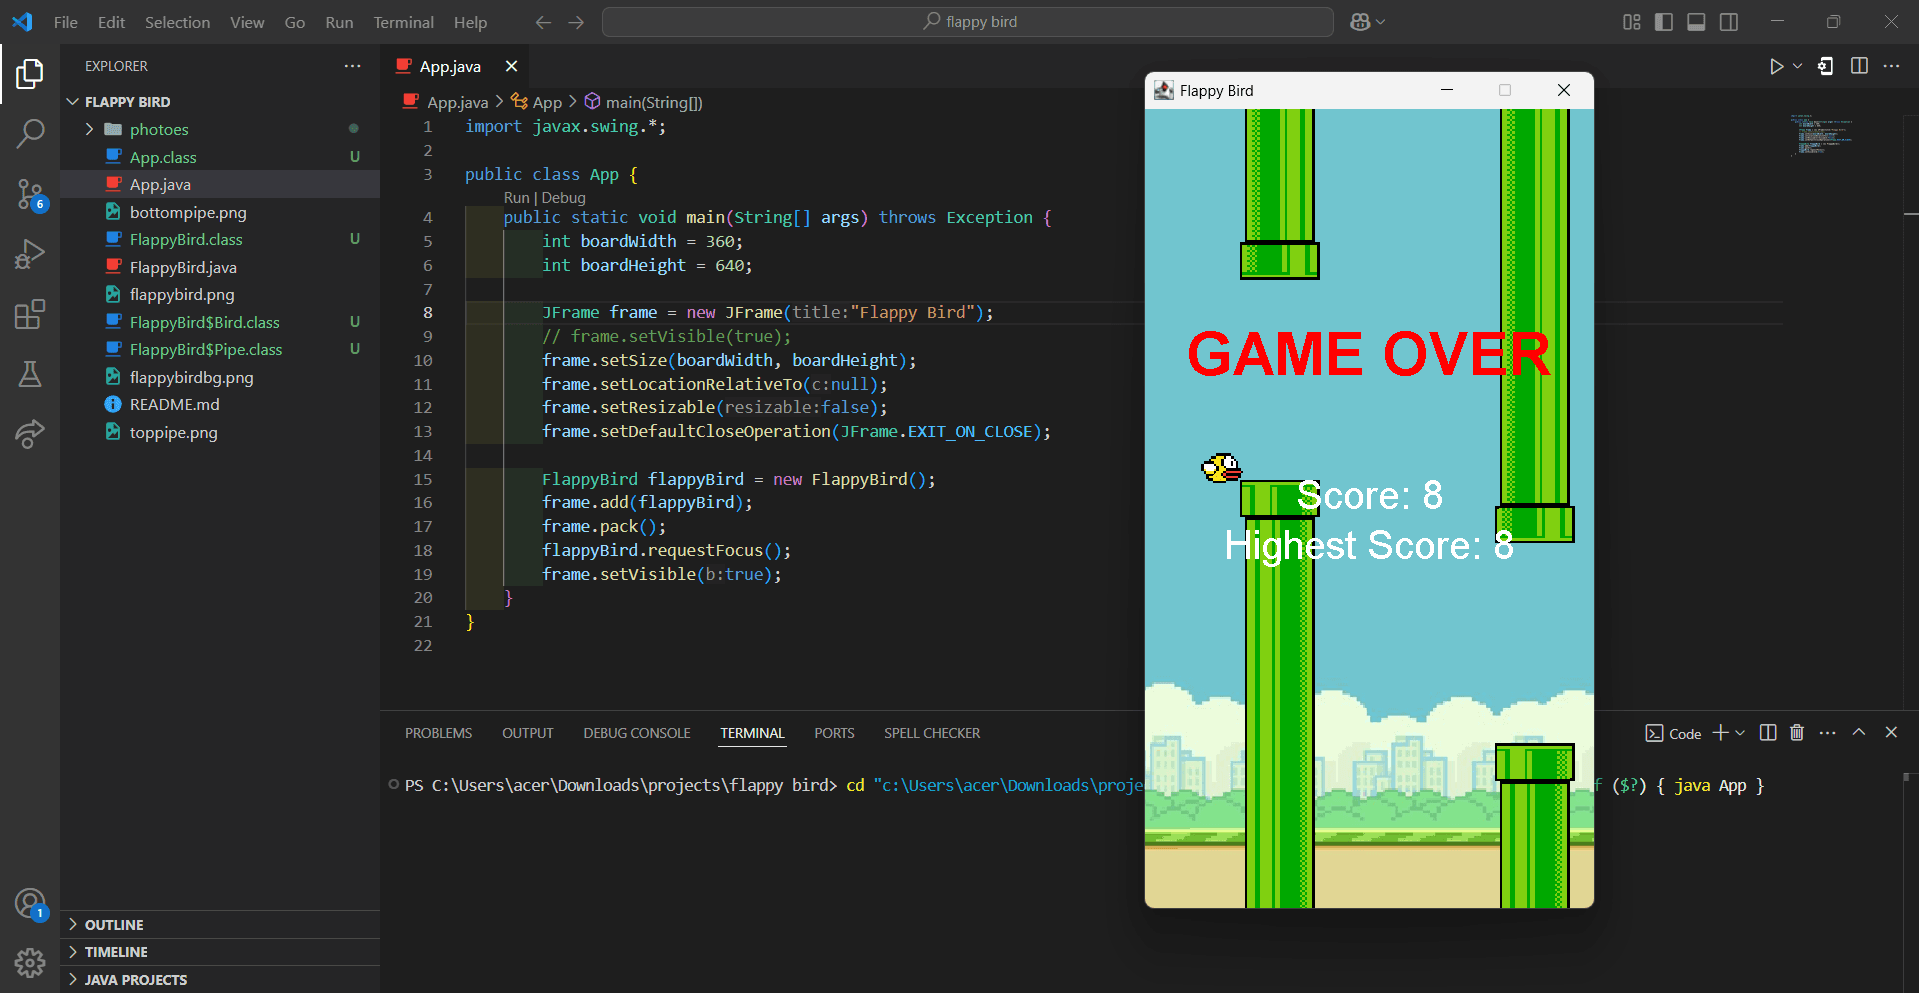Open FlappyBird.java file
Screen dimensions: 1919x993
tap(220, 267)
